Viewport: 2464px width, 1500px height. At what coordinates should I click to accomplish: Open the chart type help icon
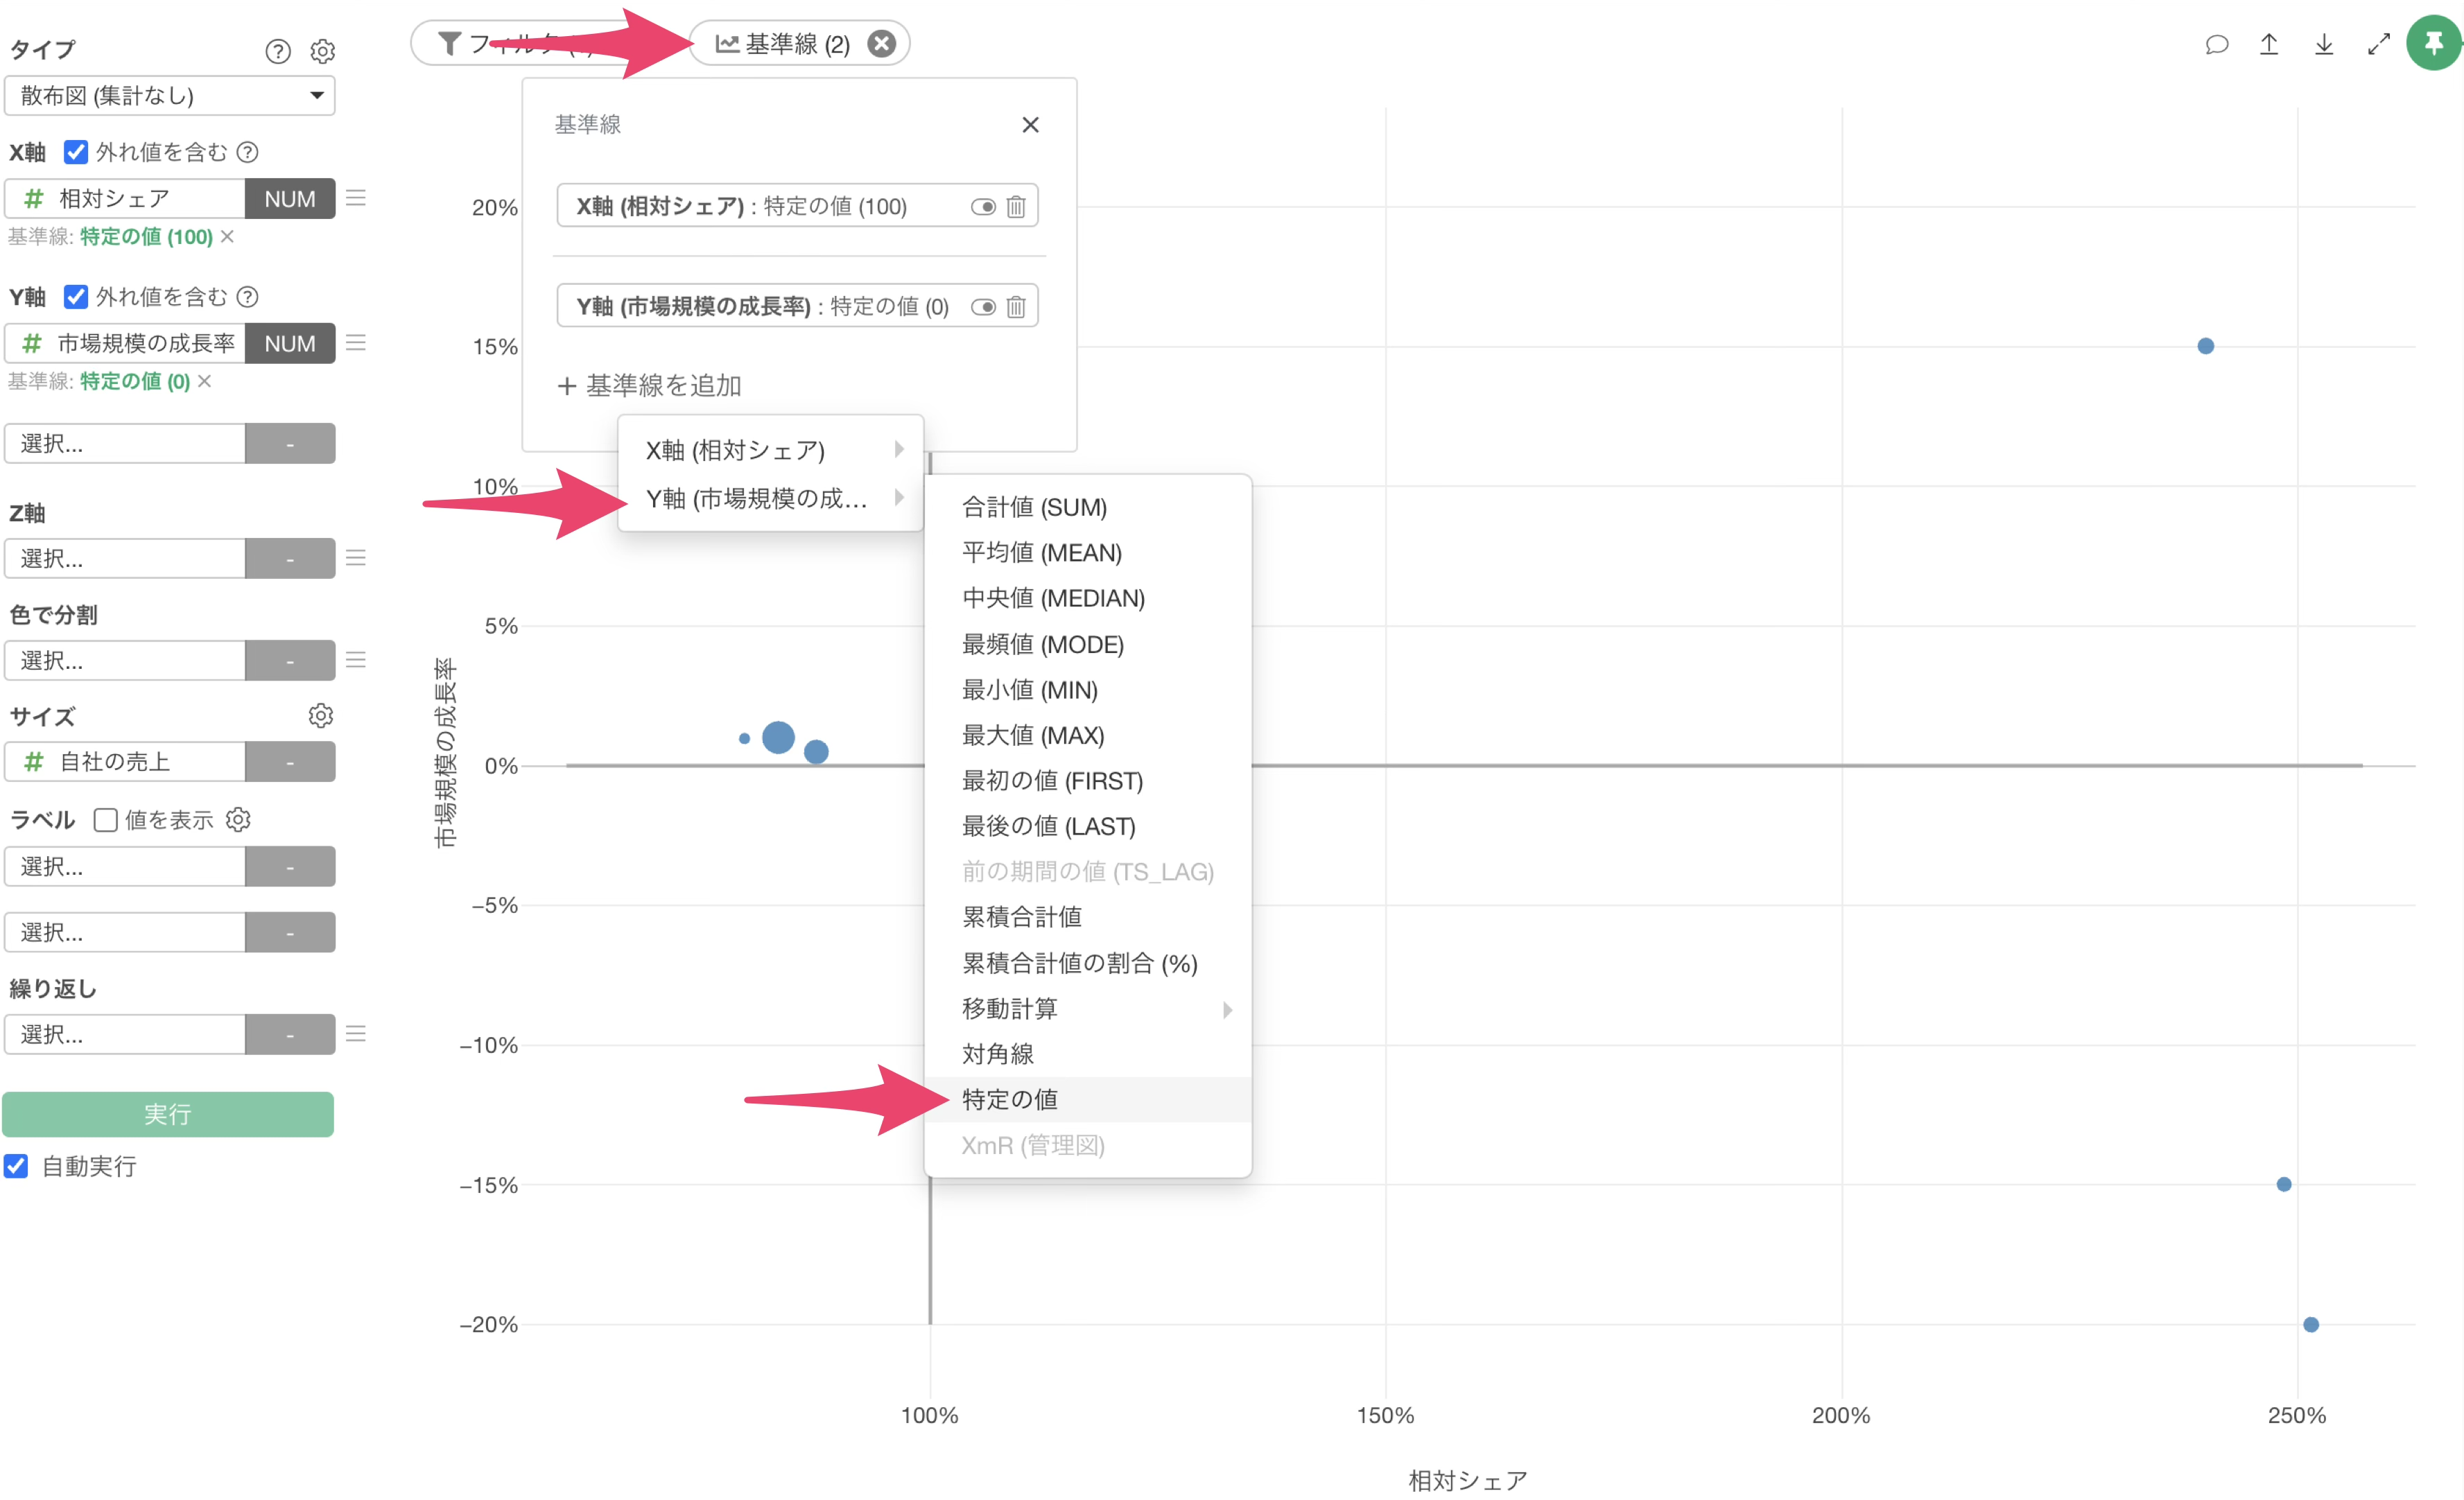[x=277, y=51]
